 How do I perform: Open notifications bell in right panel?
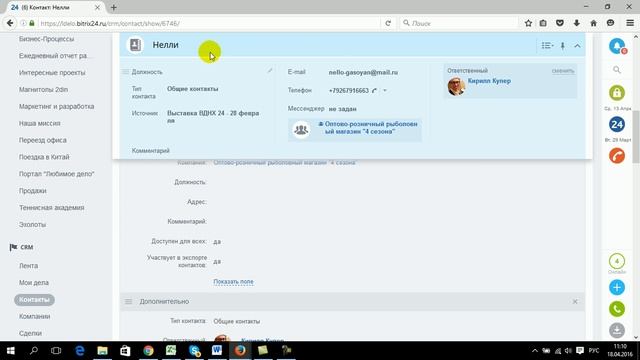pos(617,46)
